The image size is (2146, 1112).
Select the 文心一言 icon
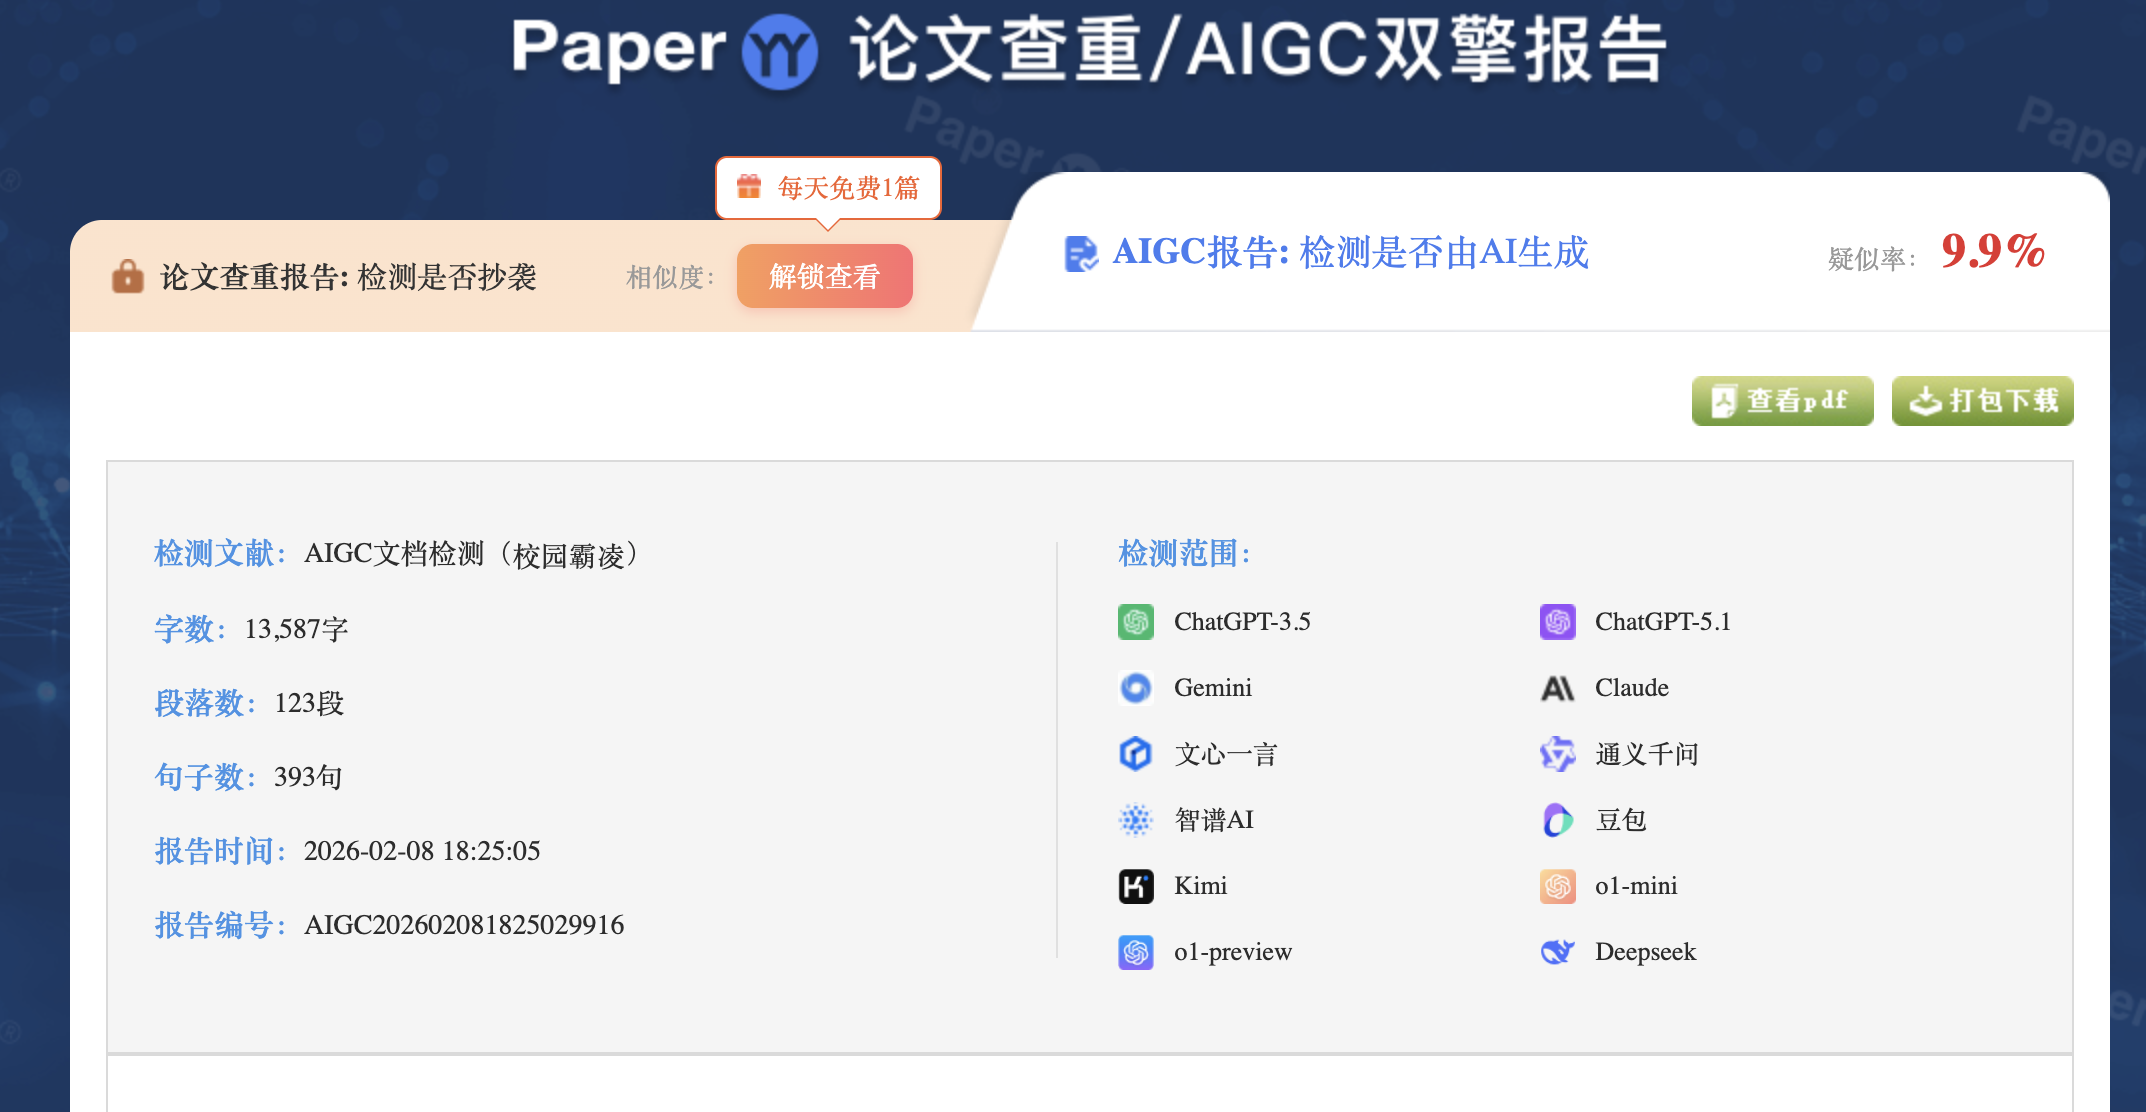1135,753
